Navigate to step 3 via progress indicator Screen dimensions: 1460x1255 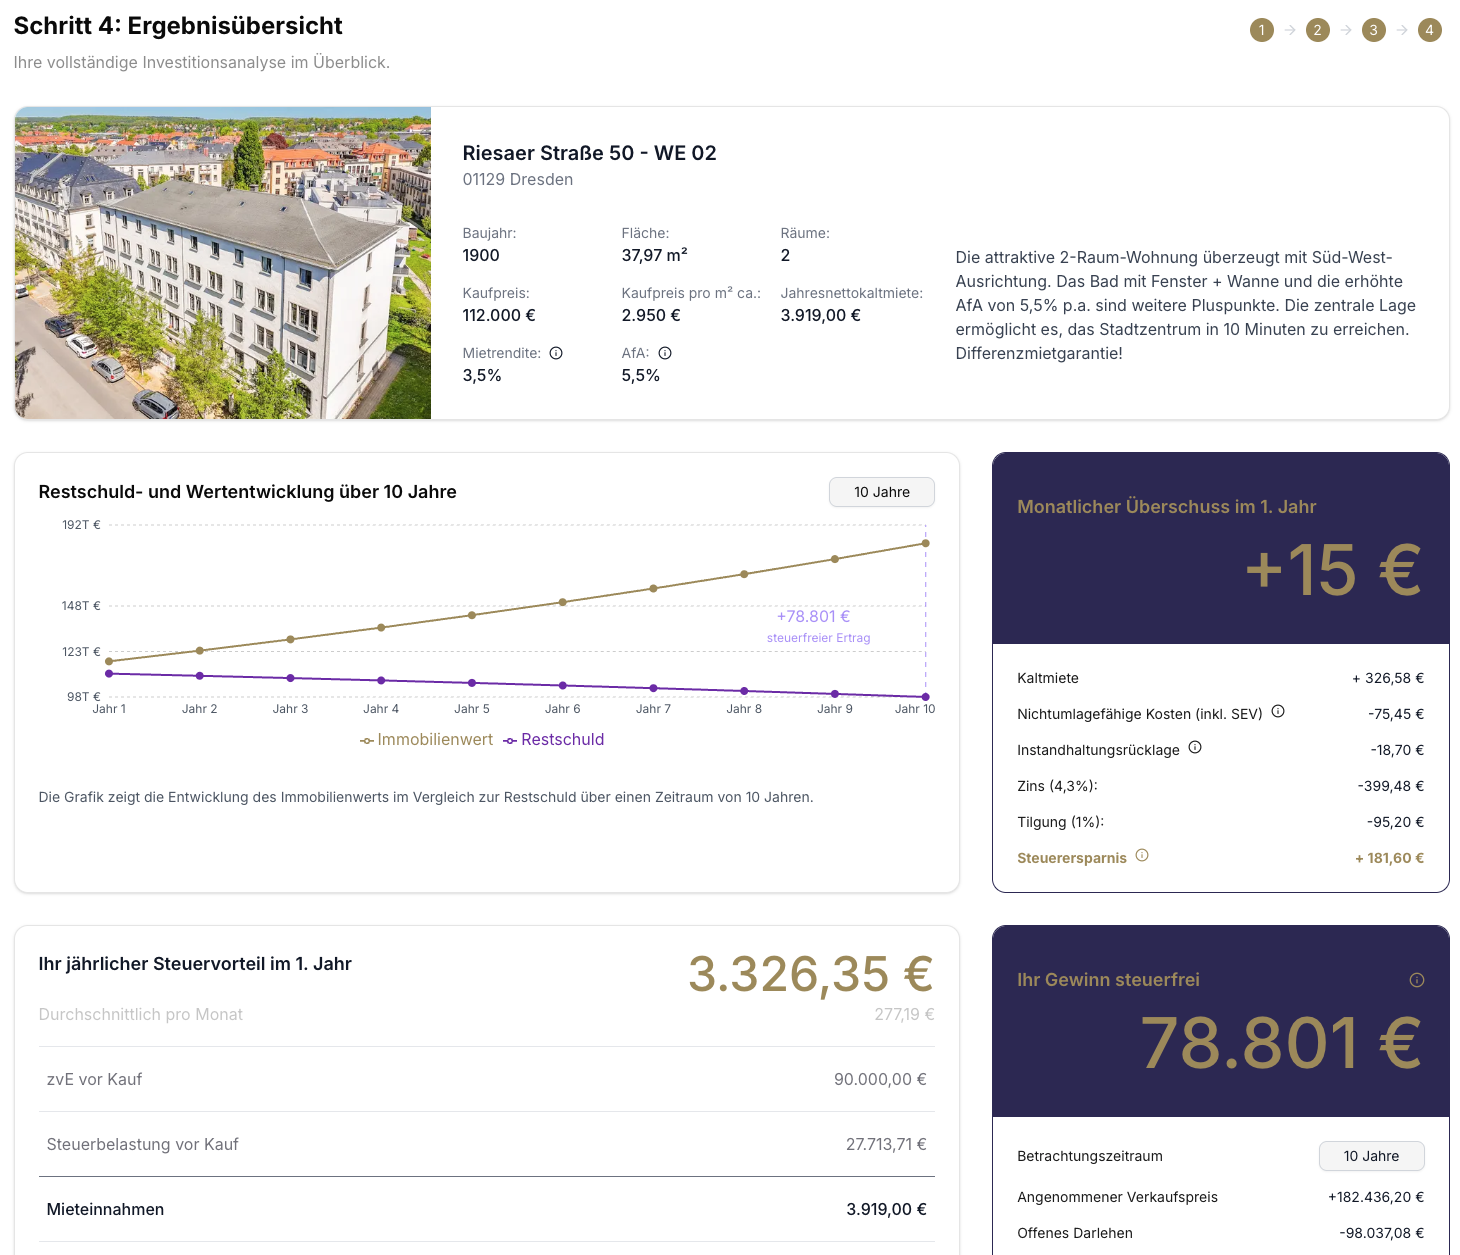(x=1373, y=30)
